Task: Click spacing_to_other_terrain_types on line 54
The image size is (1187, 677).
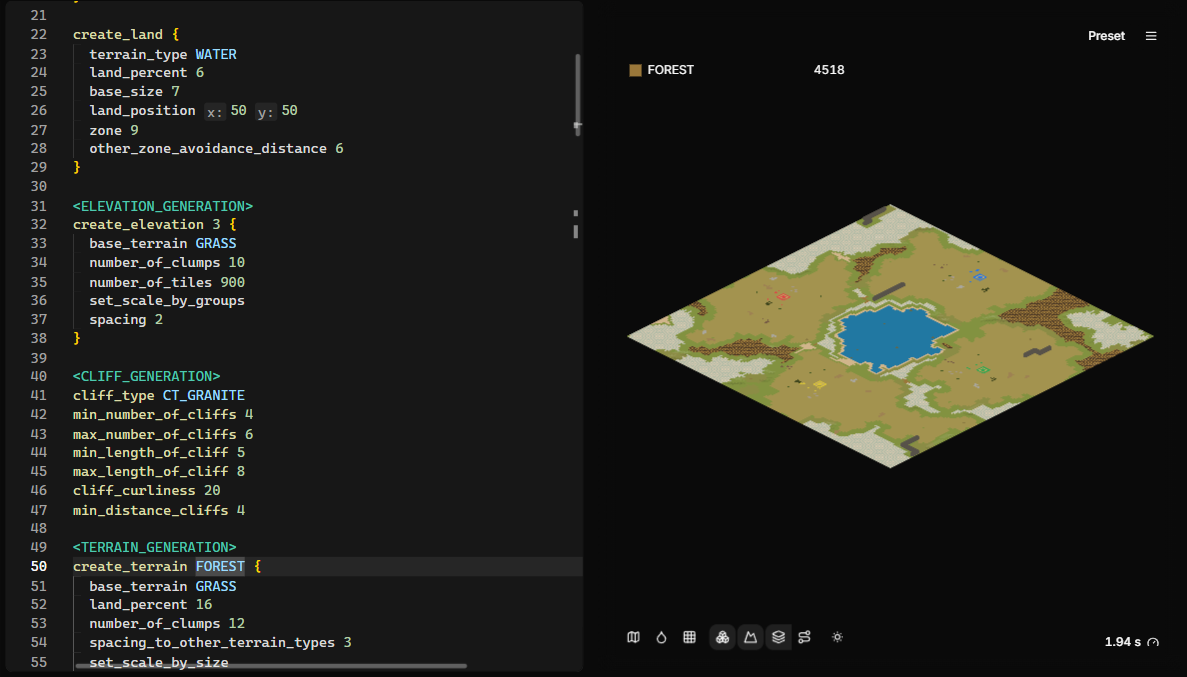Action: (212, 642)
